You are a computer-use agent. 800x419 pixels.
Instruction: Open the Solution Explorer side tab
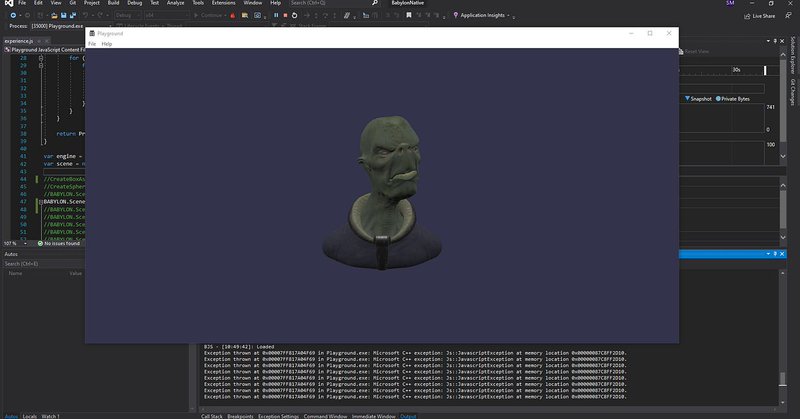pos(792,55)
